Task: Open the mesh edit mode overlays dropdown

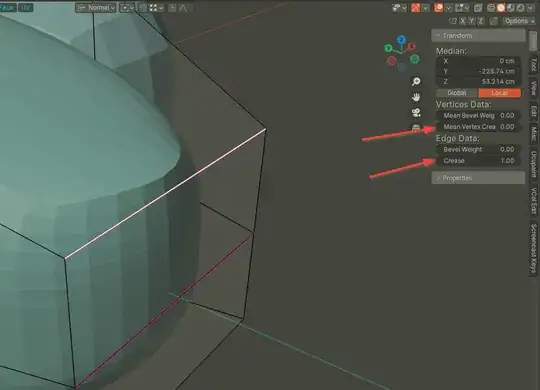Action: (x=462, y=8)
